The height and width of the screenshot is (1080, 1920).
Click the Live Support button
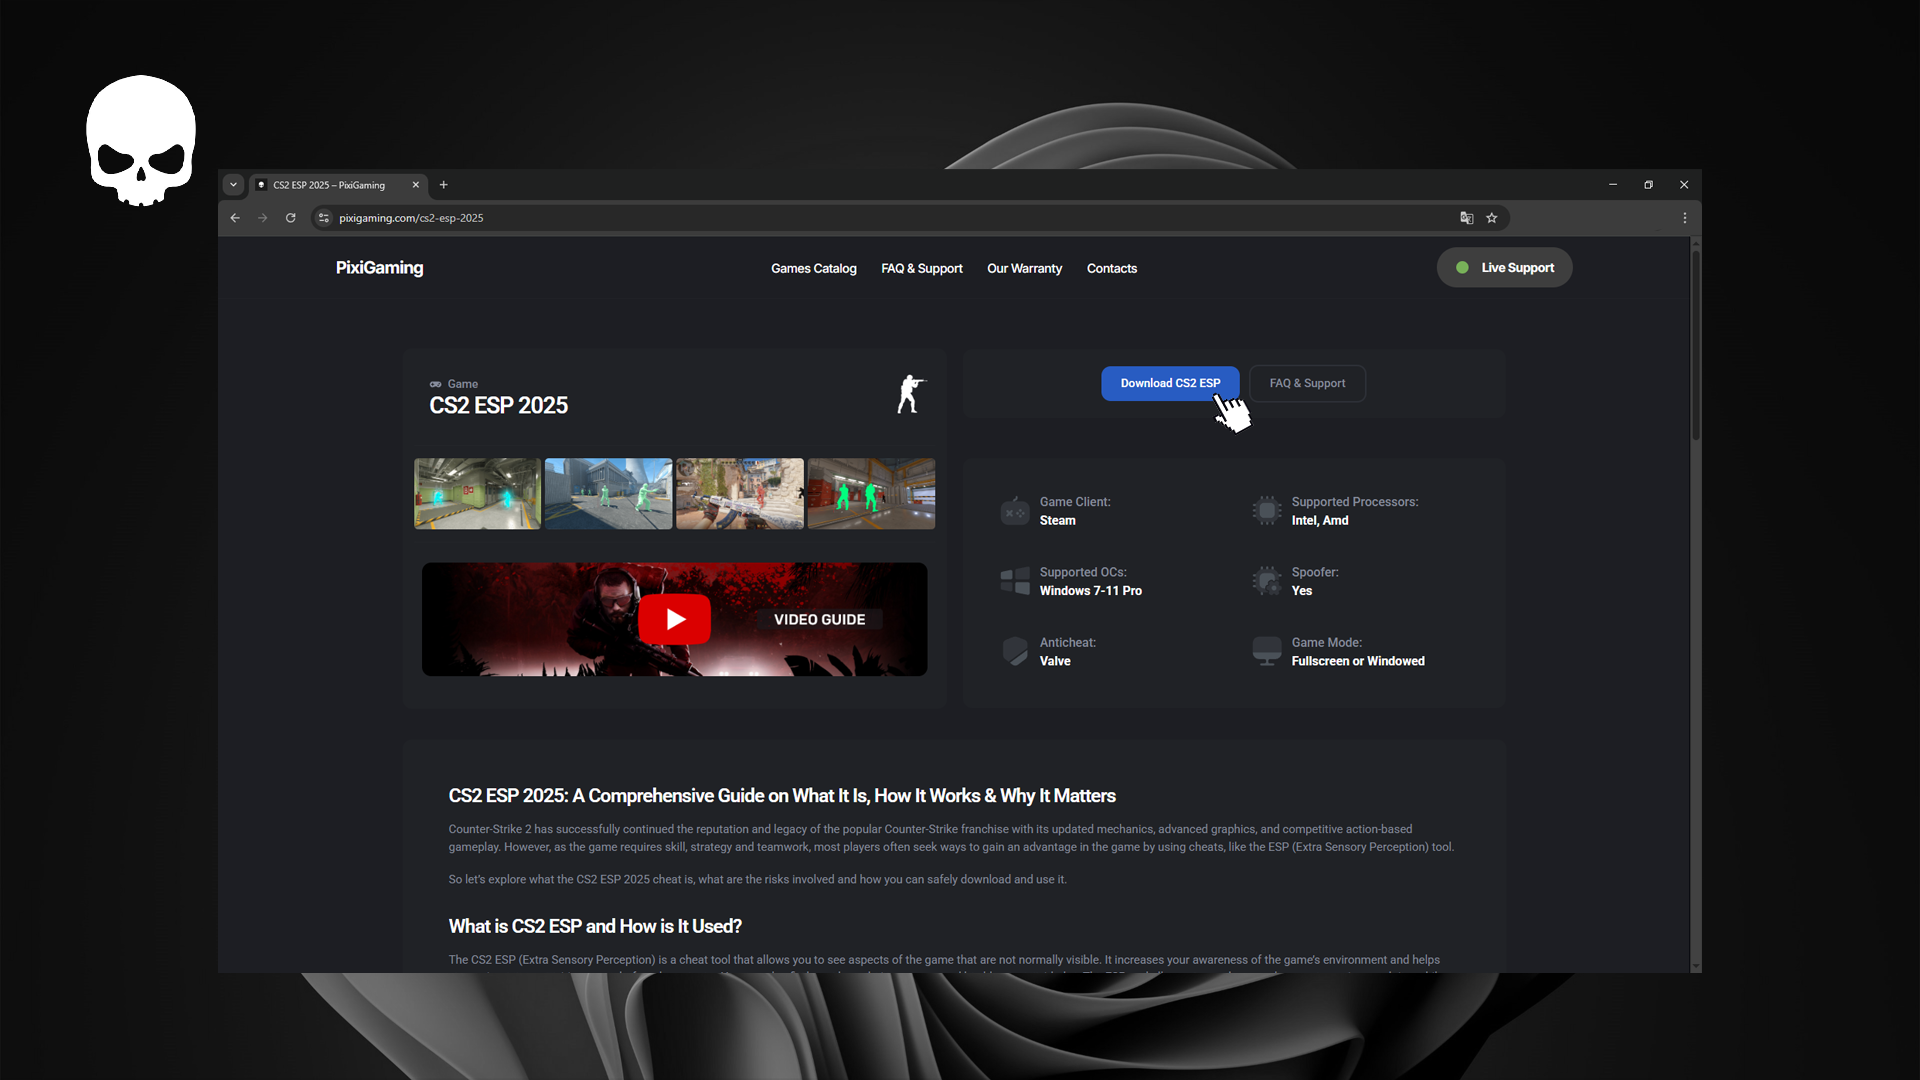(1504, 268)
